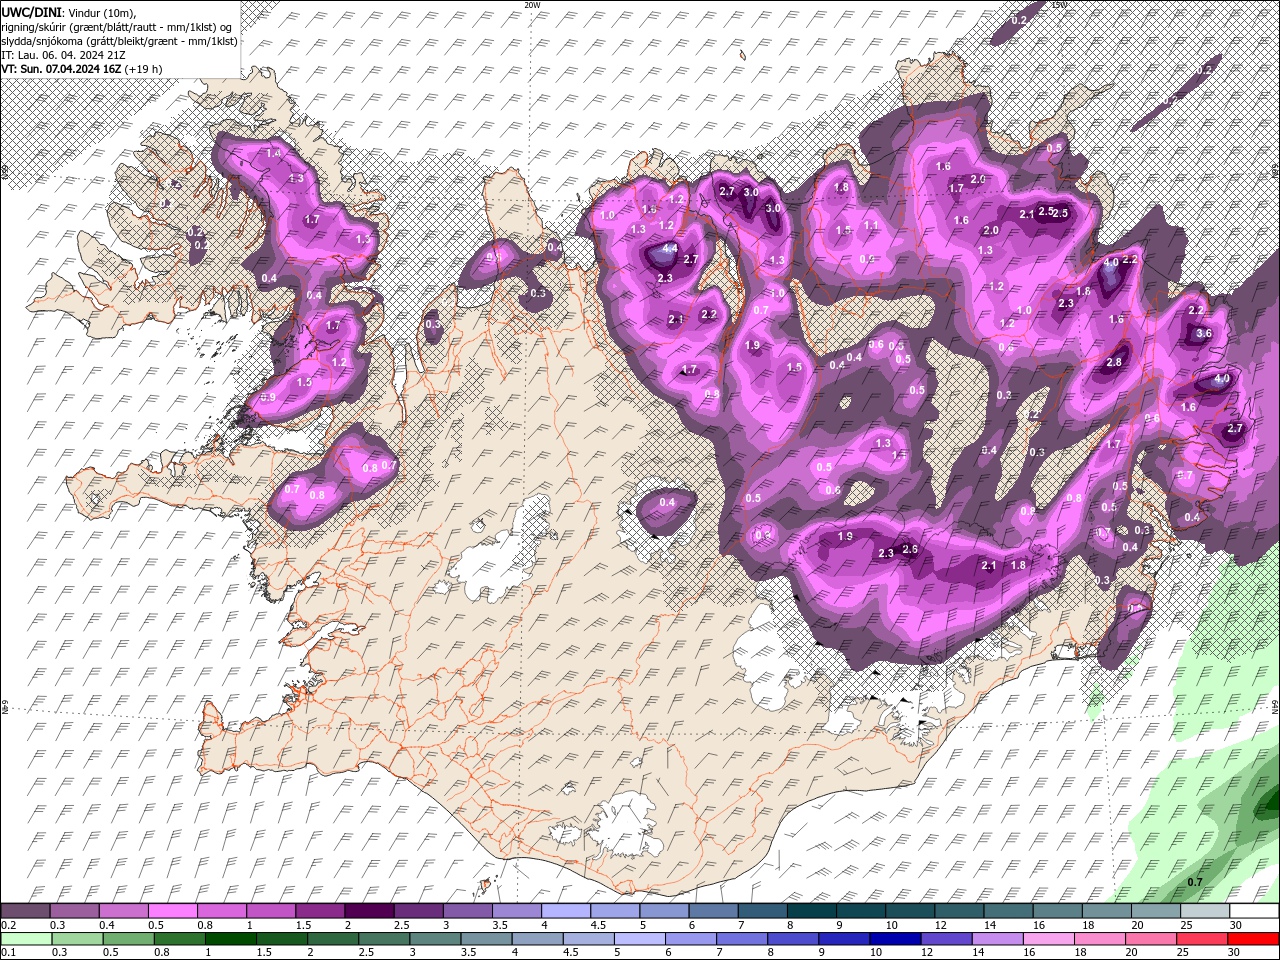Image resolution: width=1280 pixels, height=960 pixels.
Task: Select the bright pink snow swatch for 0.5–0.8
Action: coord(173,911)
